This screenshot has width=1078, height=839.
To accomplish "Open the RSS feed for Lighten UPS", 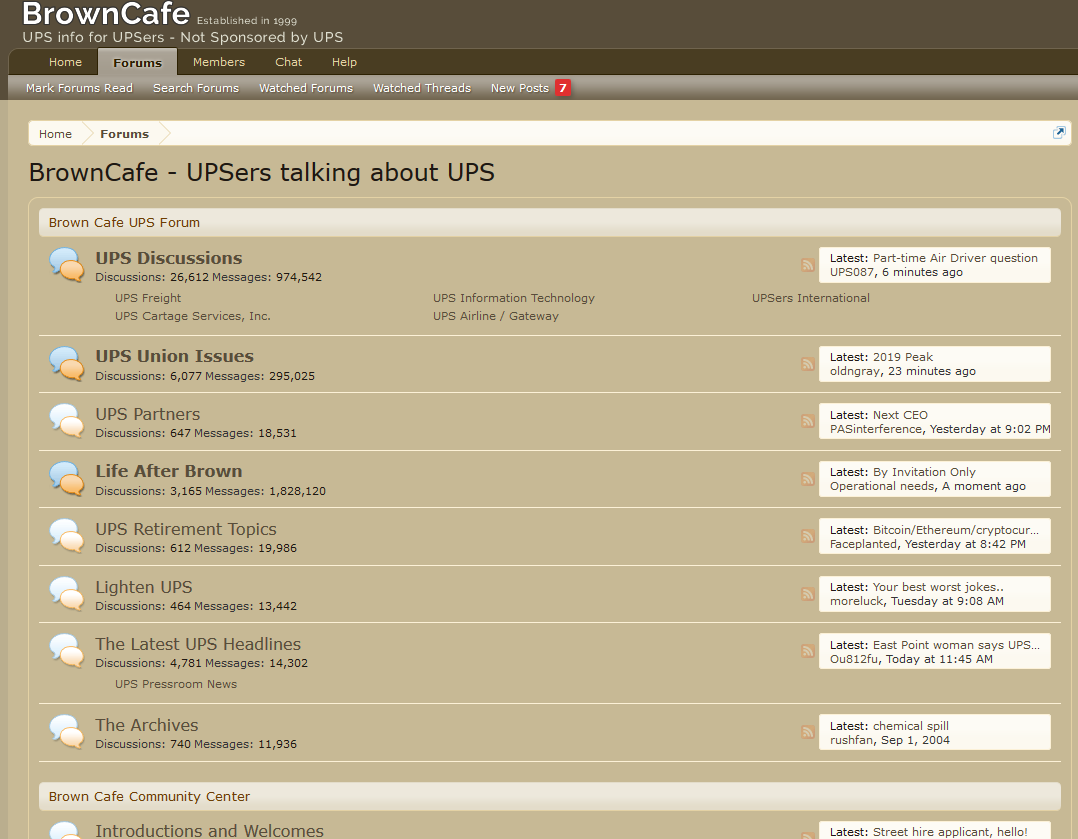I will pos(808,593).
